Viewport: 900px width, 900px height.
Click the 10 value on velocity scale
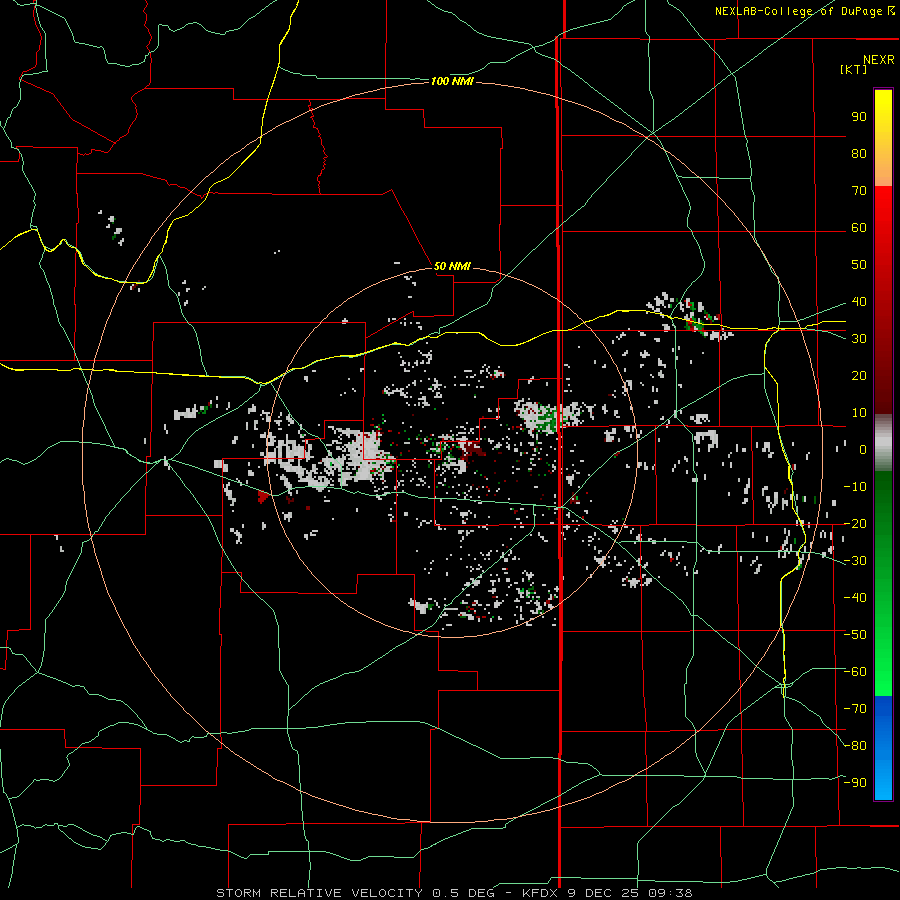(859, 413)
